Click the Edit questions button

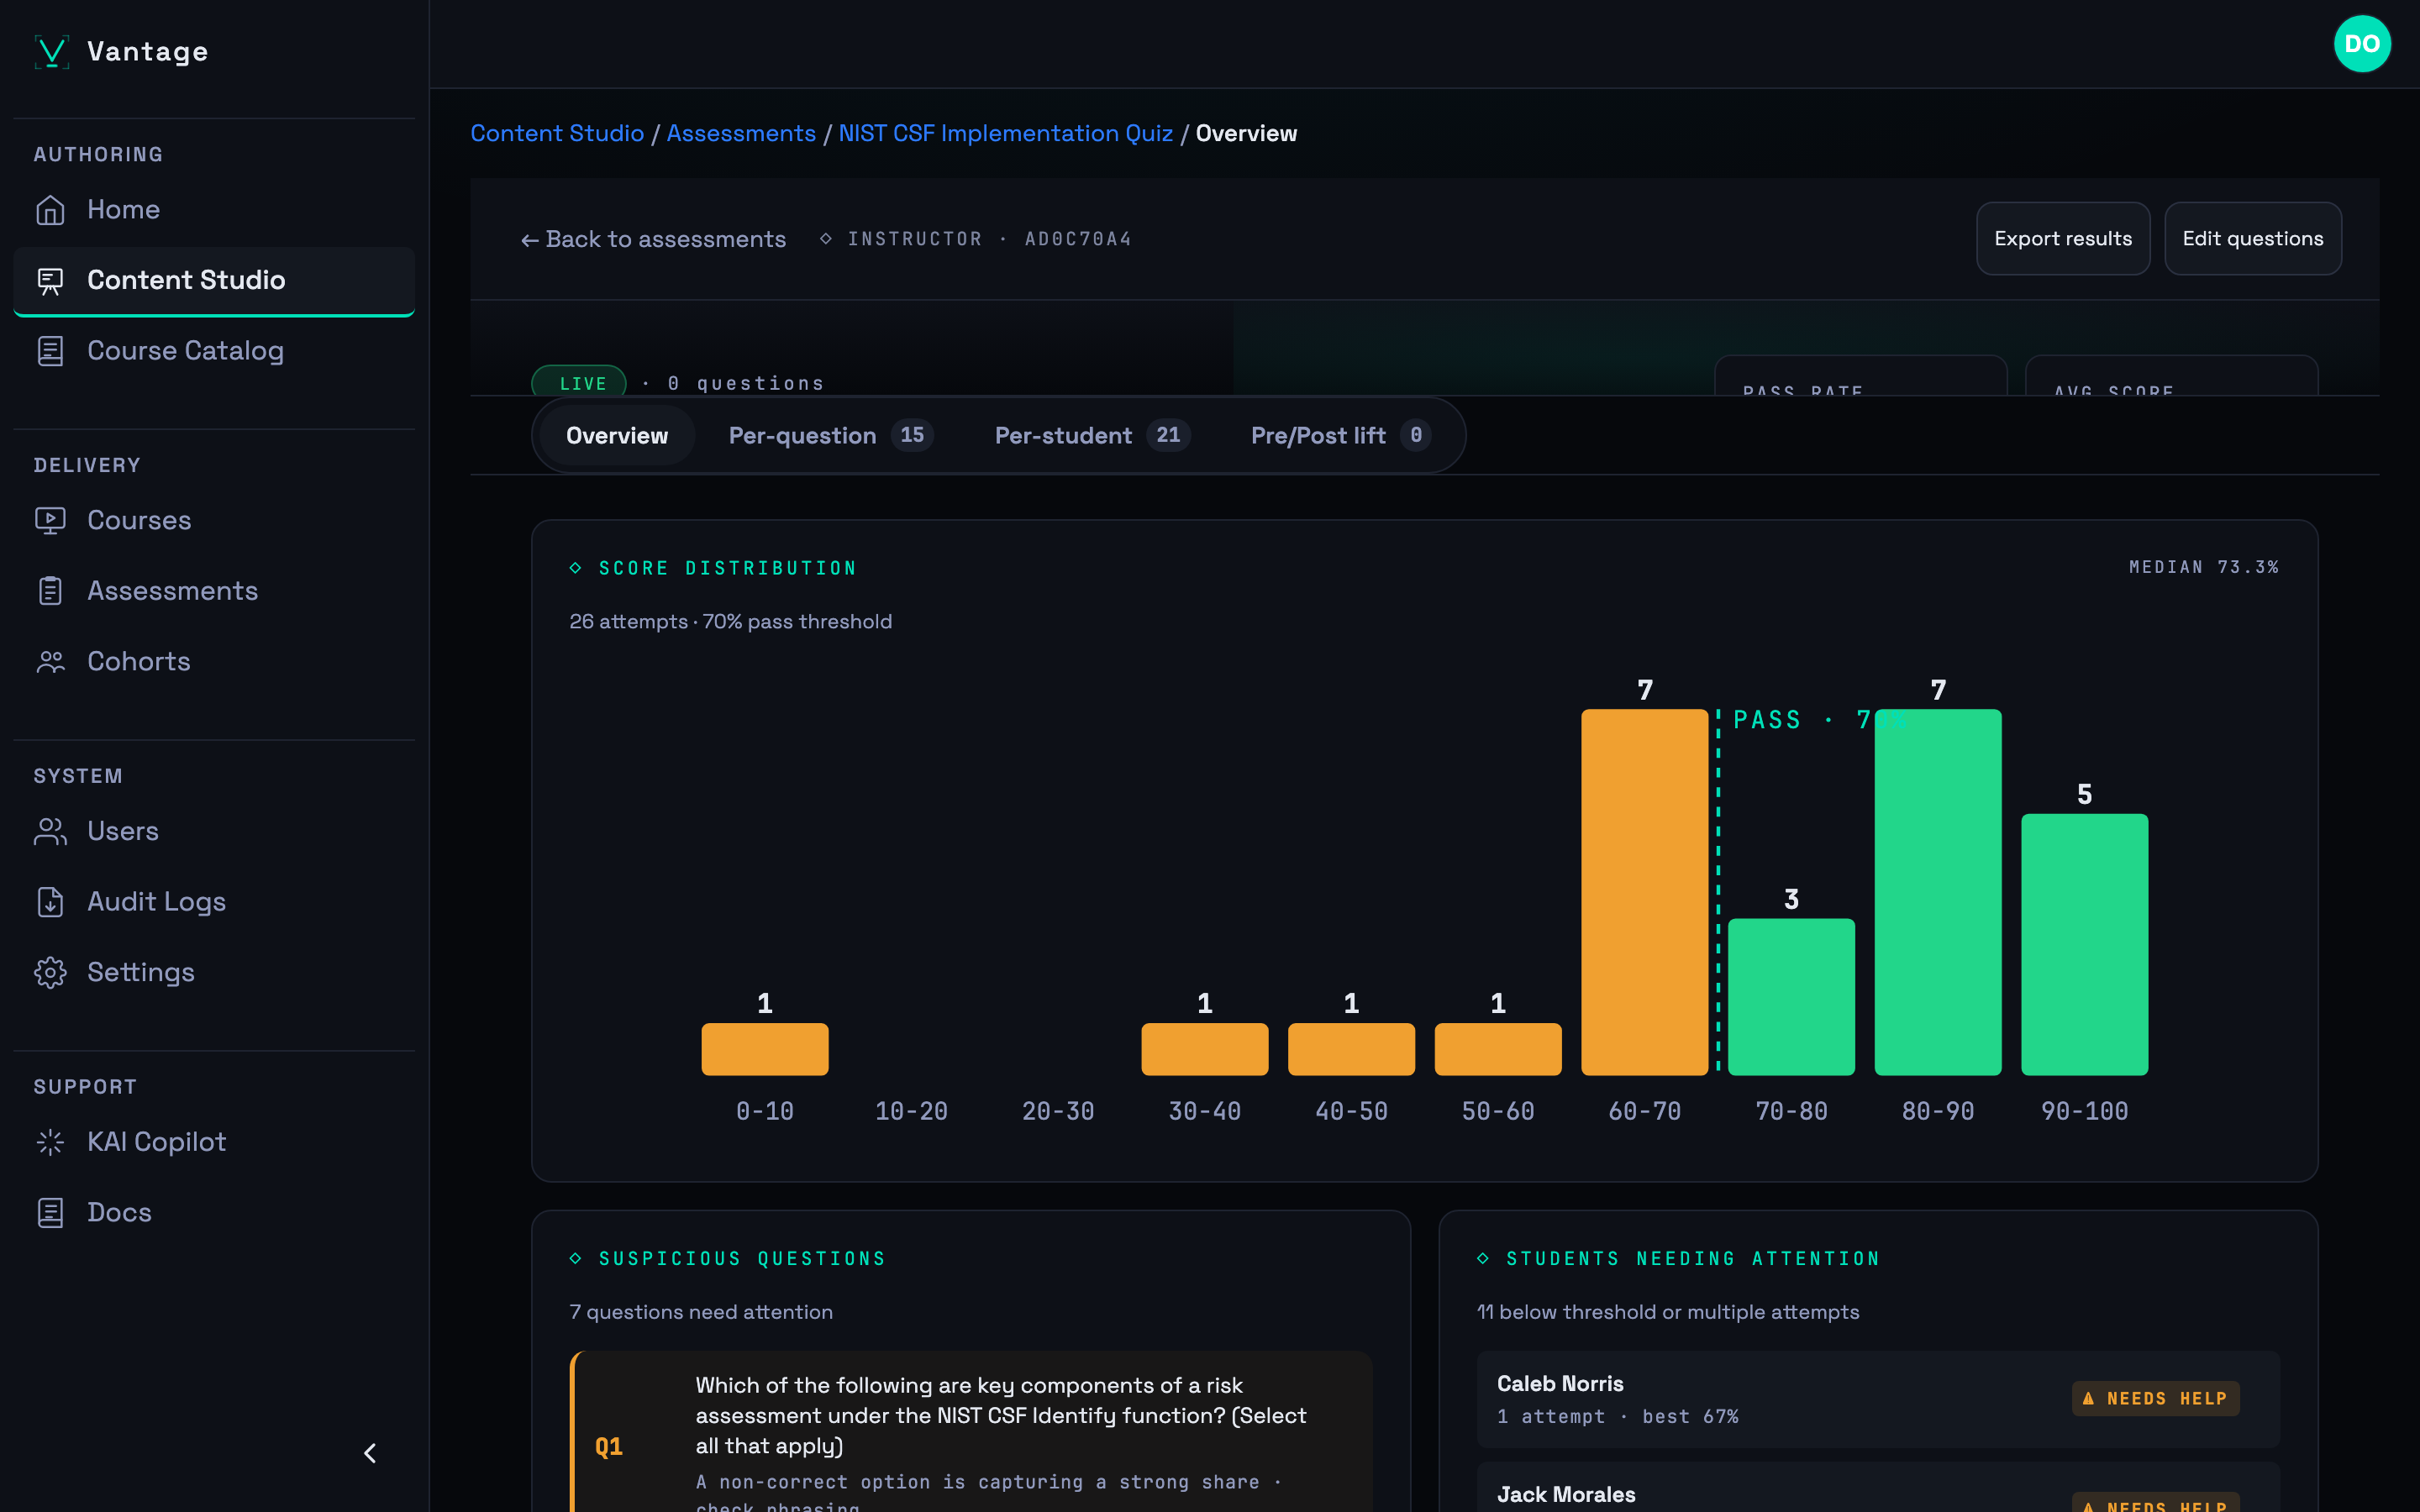point(2252,239)
